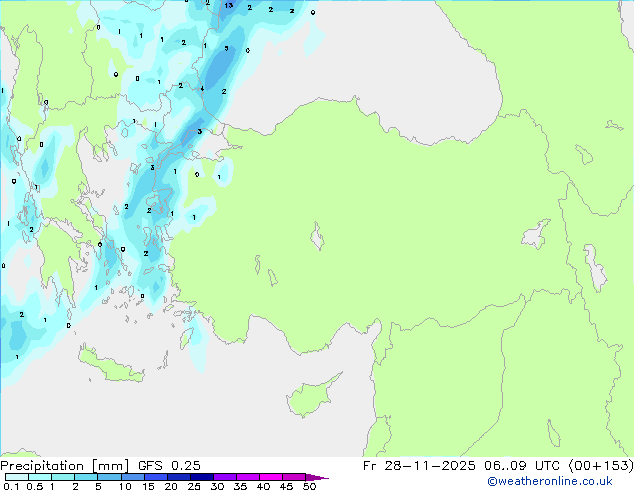634x490 pixels.
Task: Click the 10–15 mm legend color swatch
Action: coord(133,477)
